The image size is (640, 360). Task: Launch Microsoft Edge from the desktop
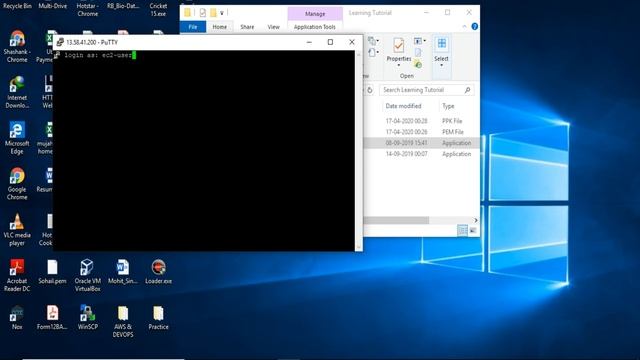(17, 138)
